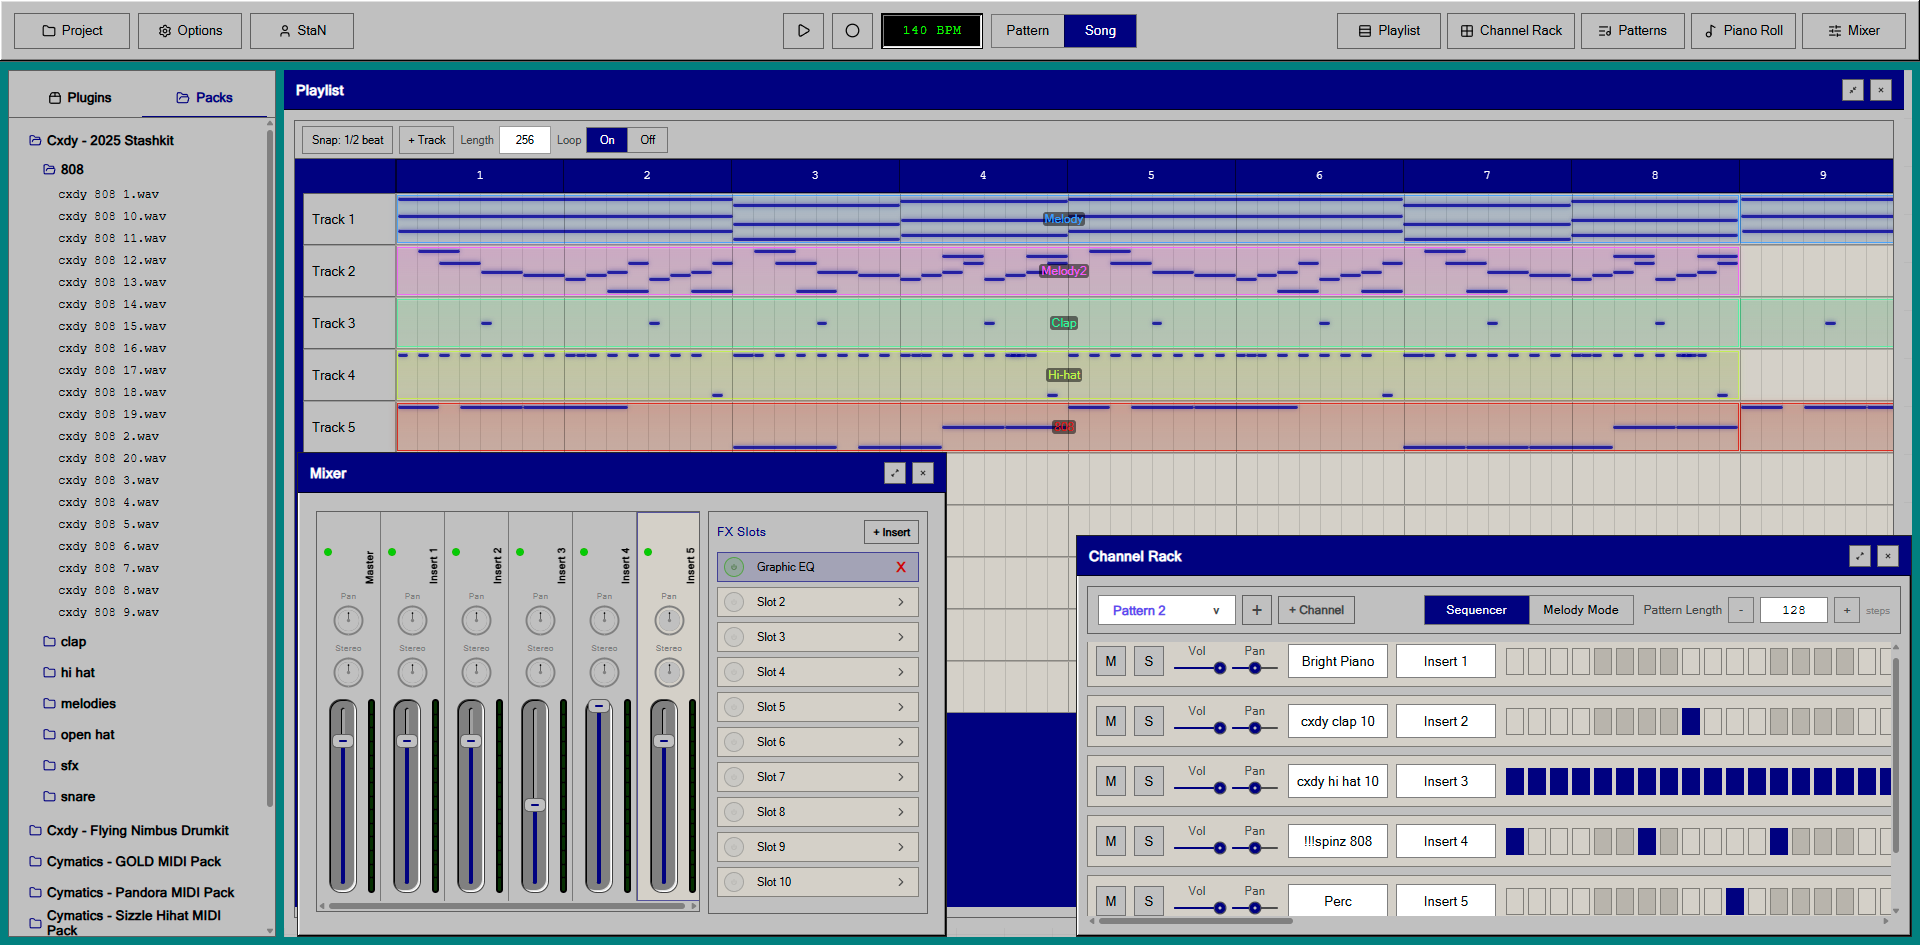This screenshot has width=1920, height=945.
Task: Click the Insert 5 pan knob
Action: 669,620
